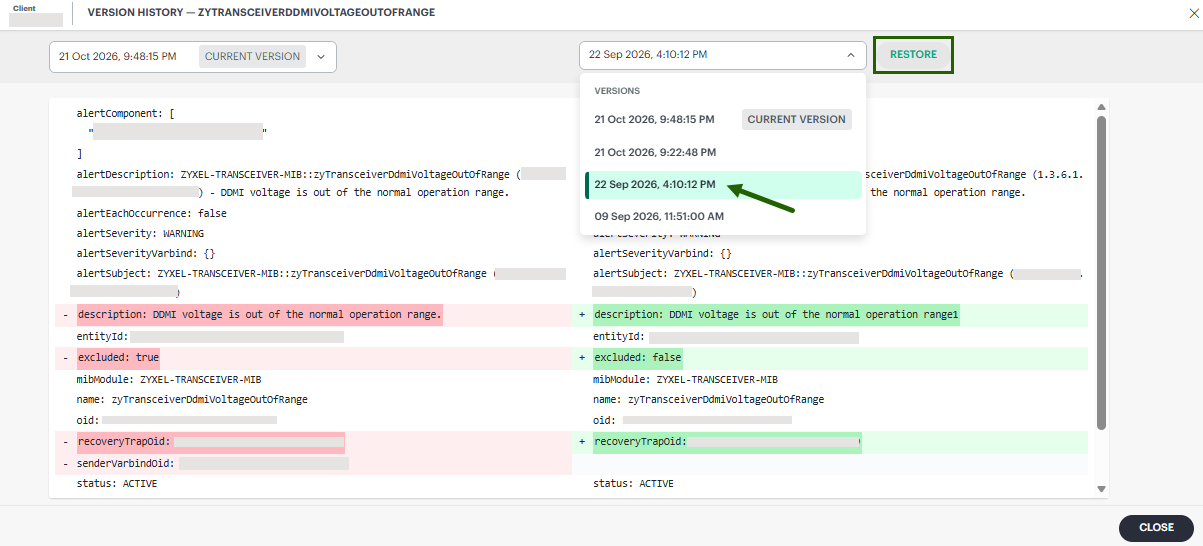
Task: Click left 'entityId:' line
Action: (x=210, y=337)
